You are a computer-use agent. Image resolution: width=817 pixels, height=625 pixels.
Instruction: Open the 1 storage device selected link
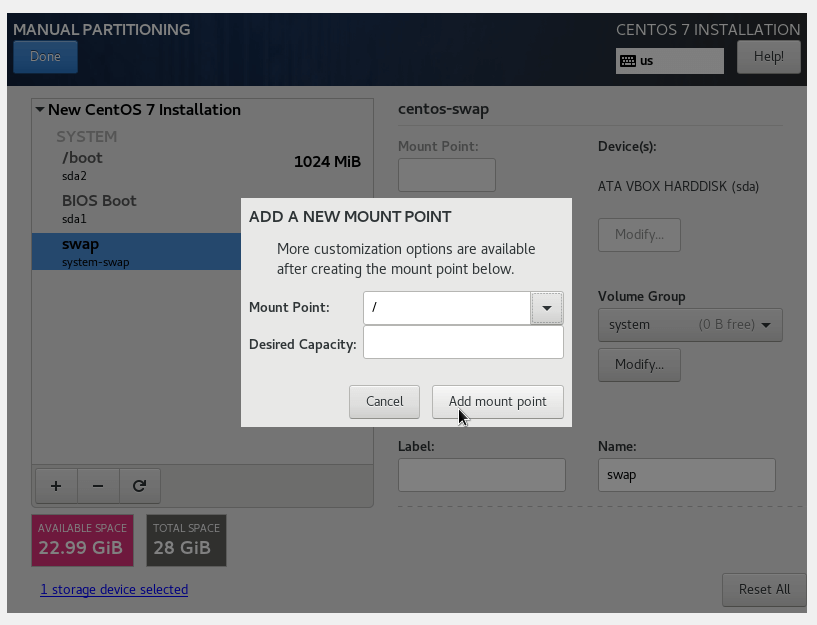tap(114, 590)
